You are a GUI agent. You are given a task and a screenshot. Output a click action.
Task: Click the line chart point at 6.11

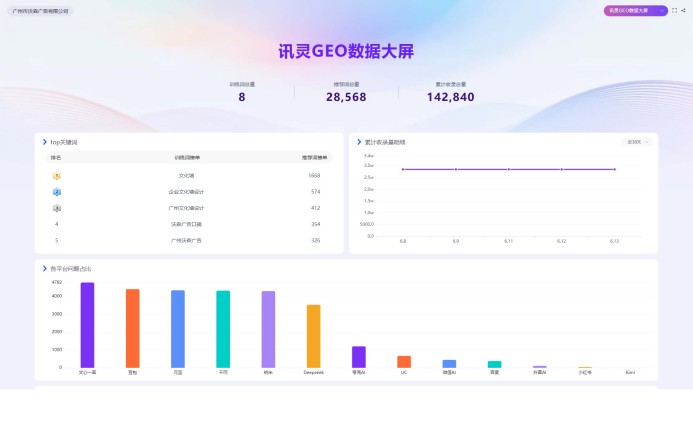[509, 169]
